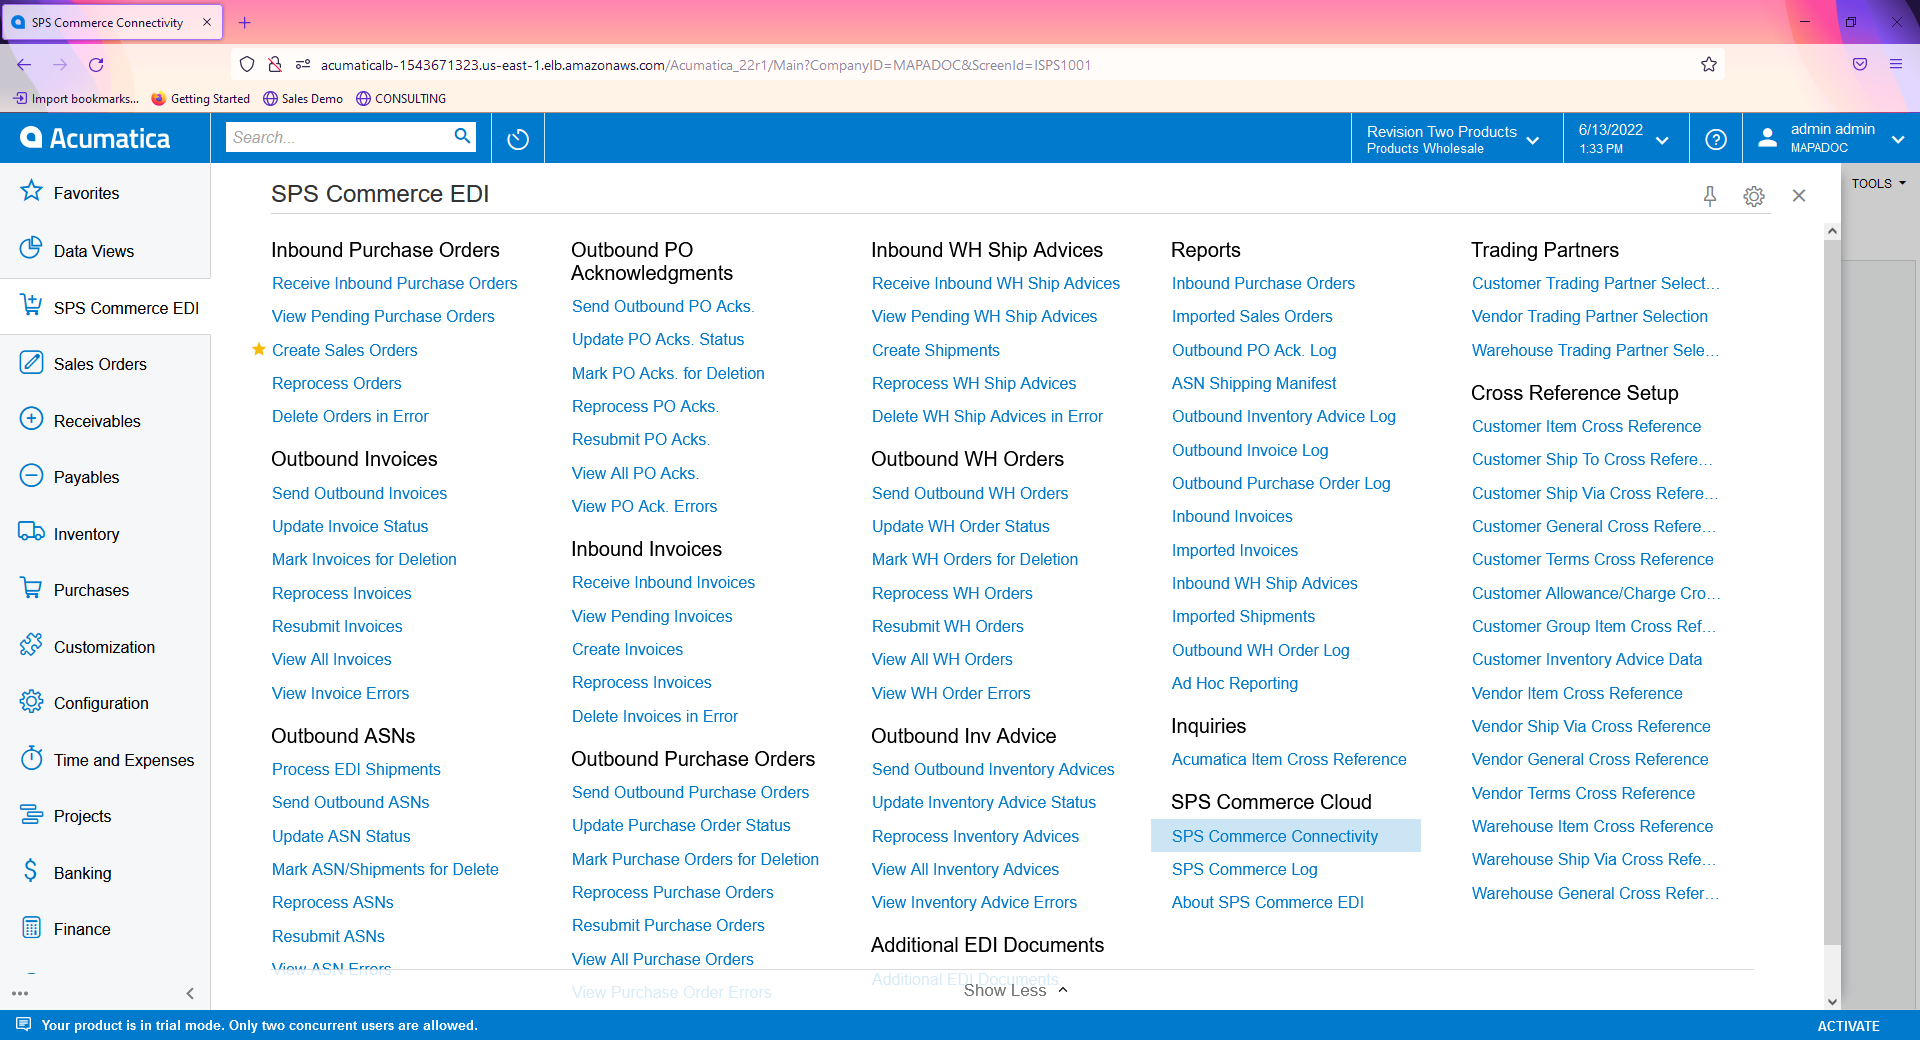This screenshot has width=1920, height=1040.
Task: Open Inventory truck icon
Action: click(x=32, y=532)
